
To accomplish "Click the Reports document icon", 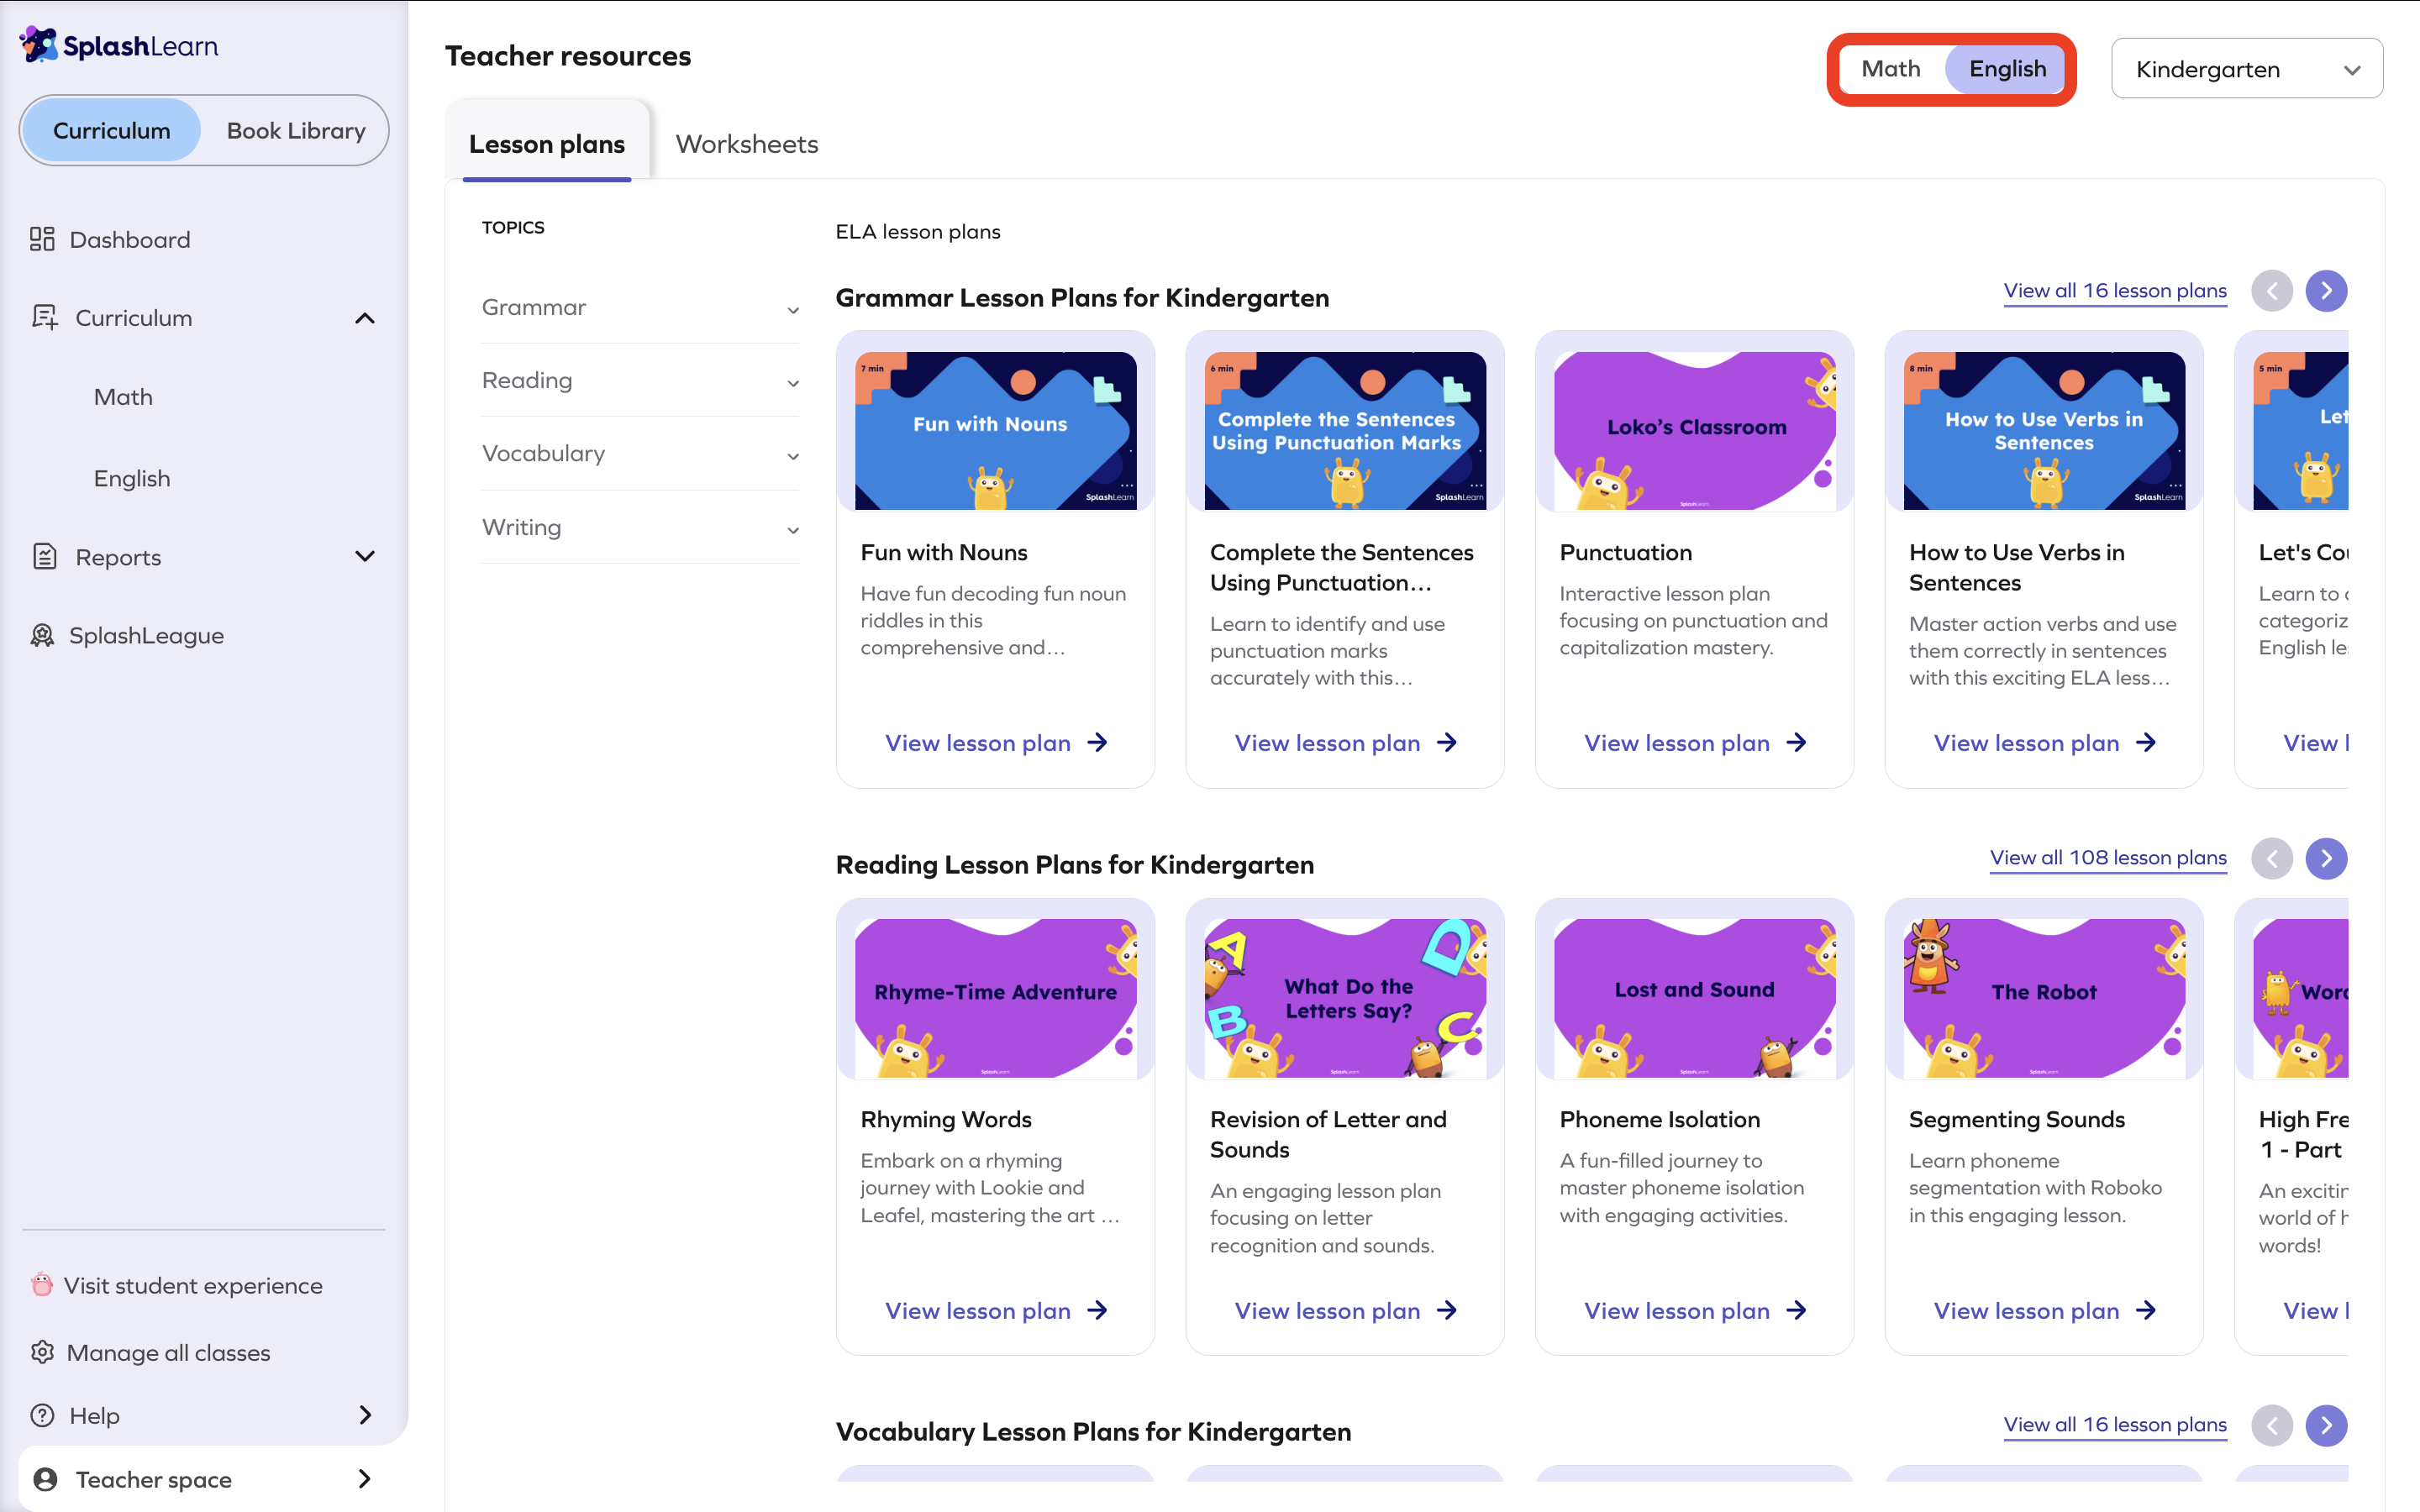I will (x=44, y=556).
